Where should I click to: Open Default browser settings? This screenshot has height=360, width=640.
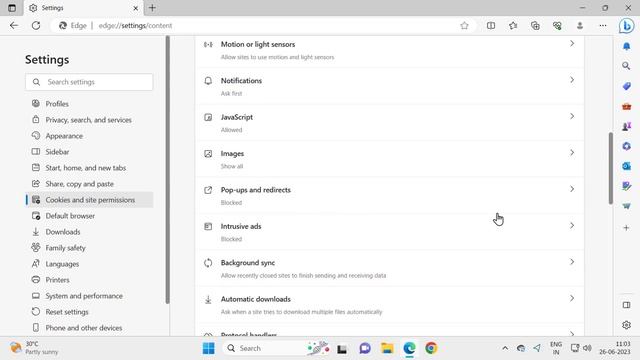(x=89, y=216)
